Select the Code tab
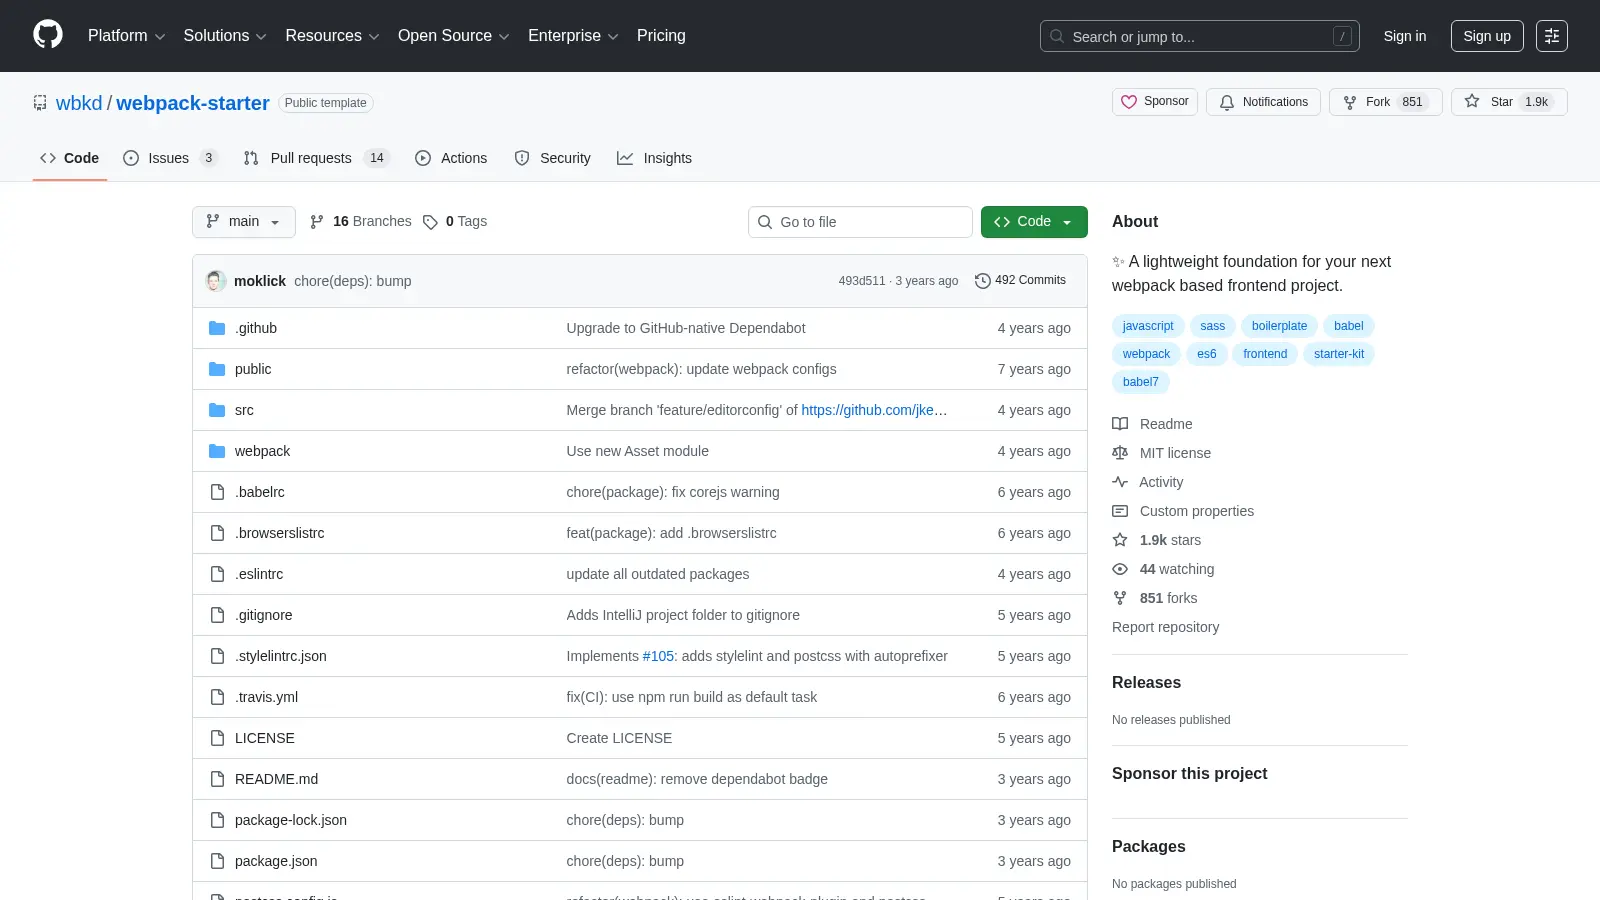1600x900 pixels. [70, 158]
